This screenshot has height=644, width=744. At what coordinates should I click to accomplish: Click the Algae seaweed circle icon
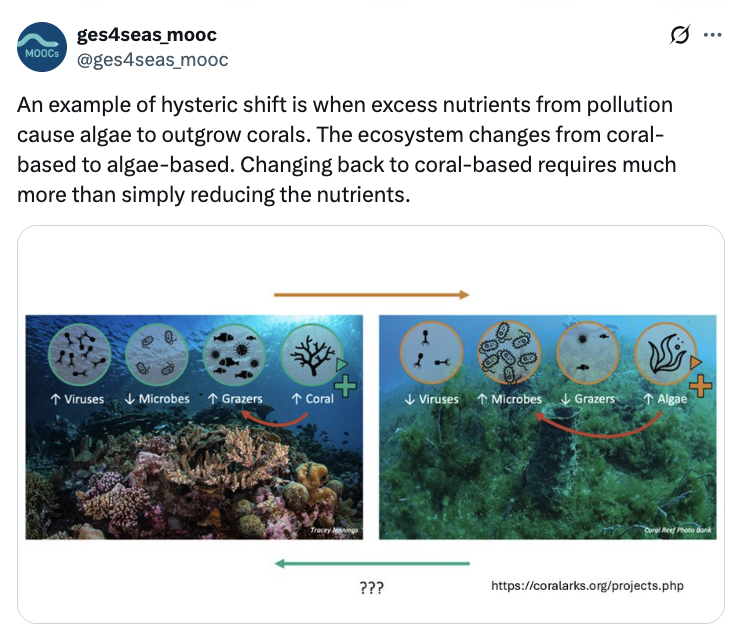tap(663, 355)
